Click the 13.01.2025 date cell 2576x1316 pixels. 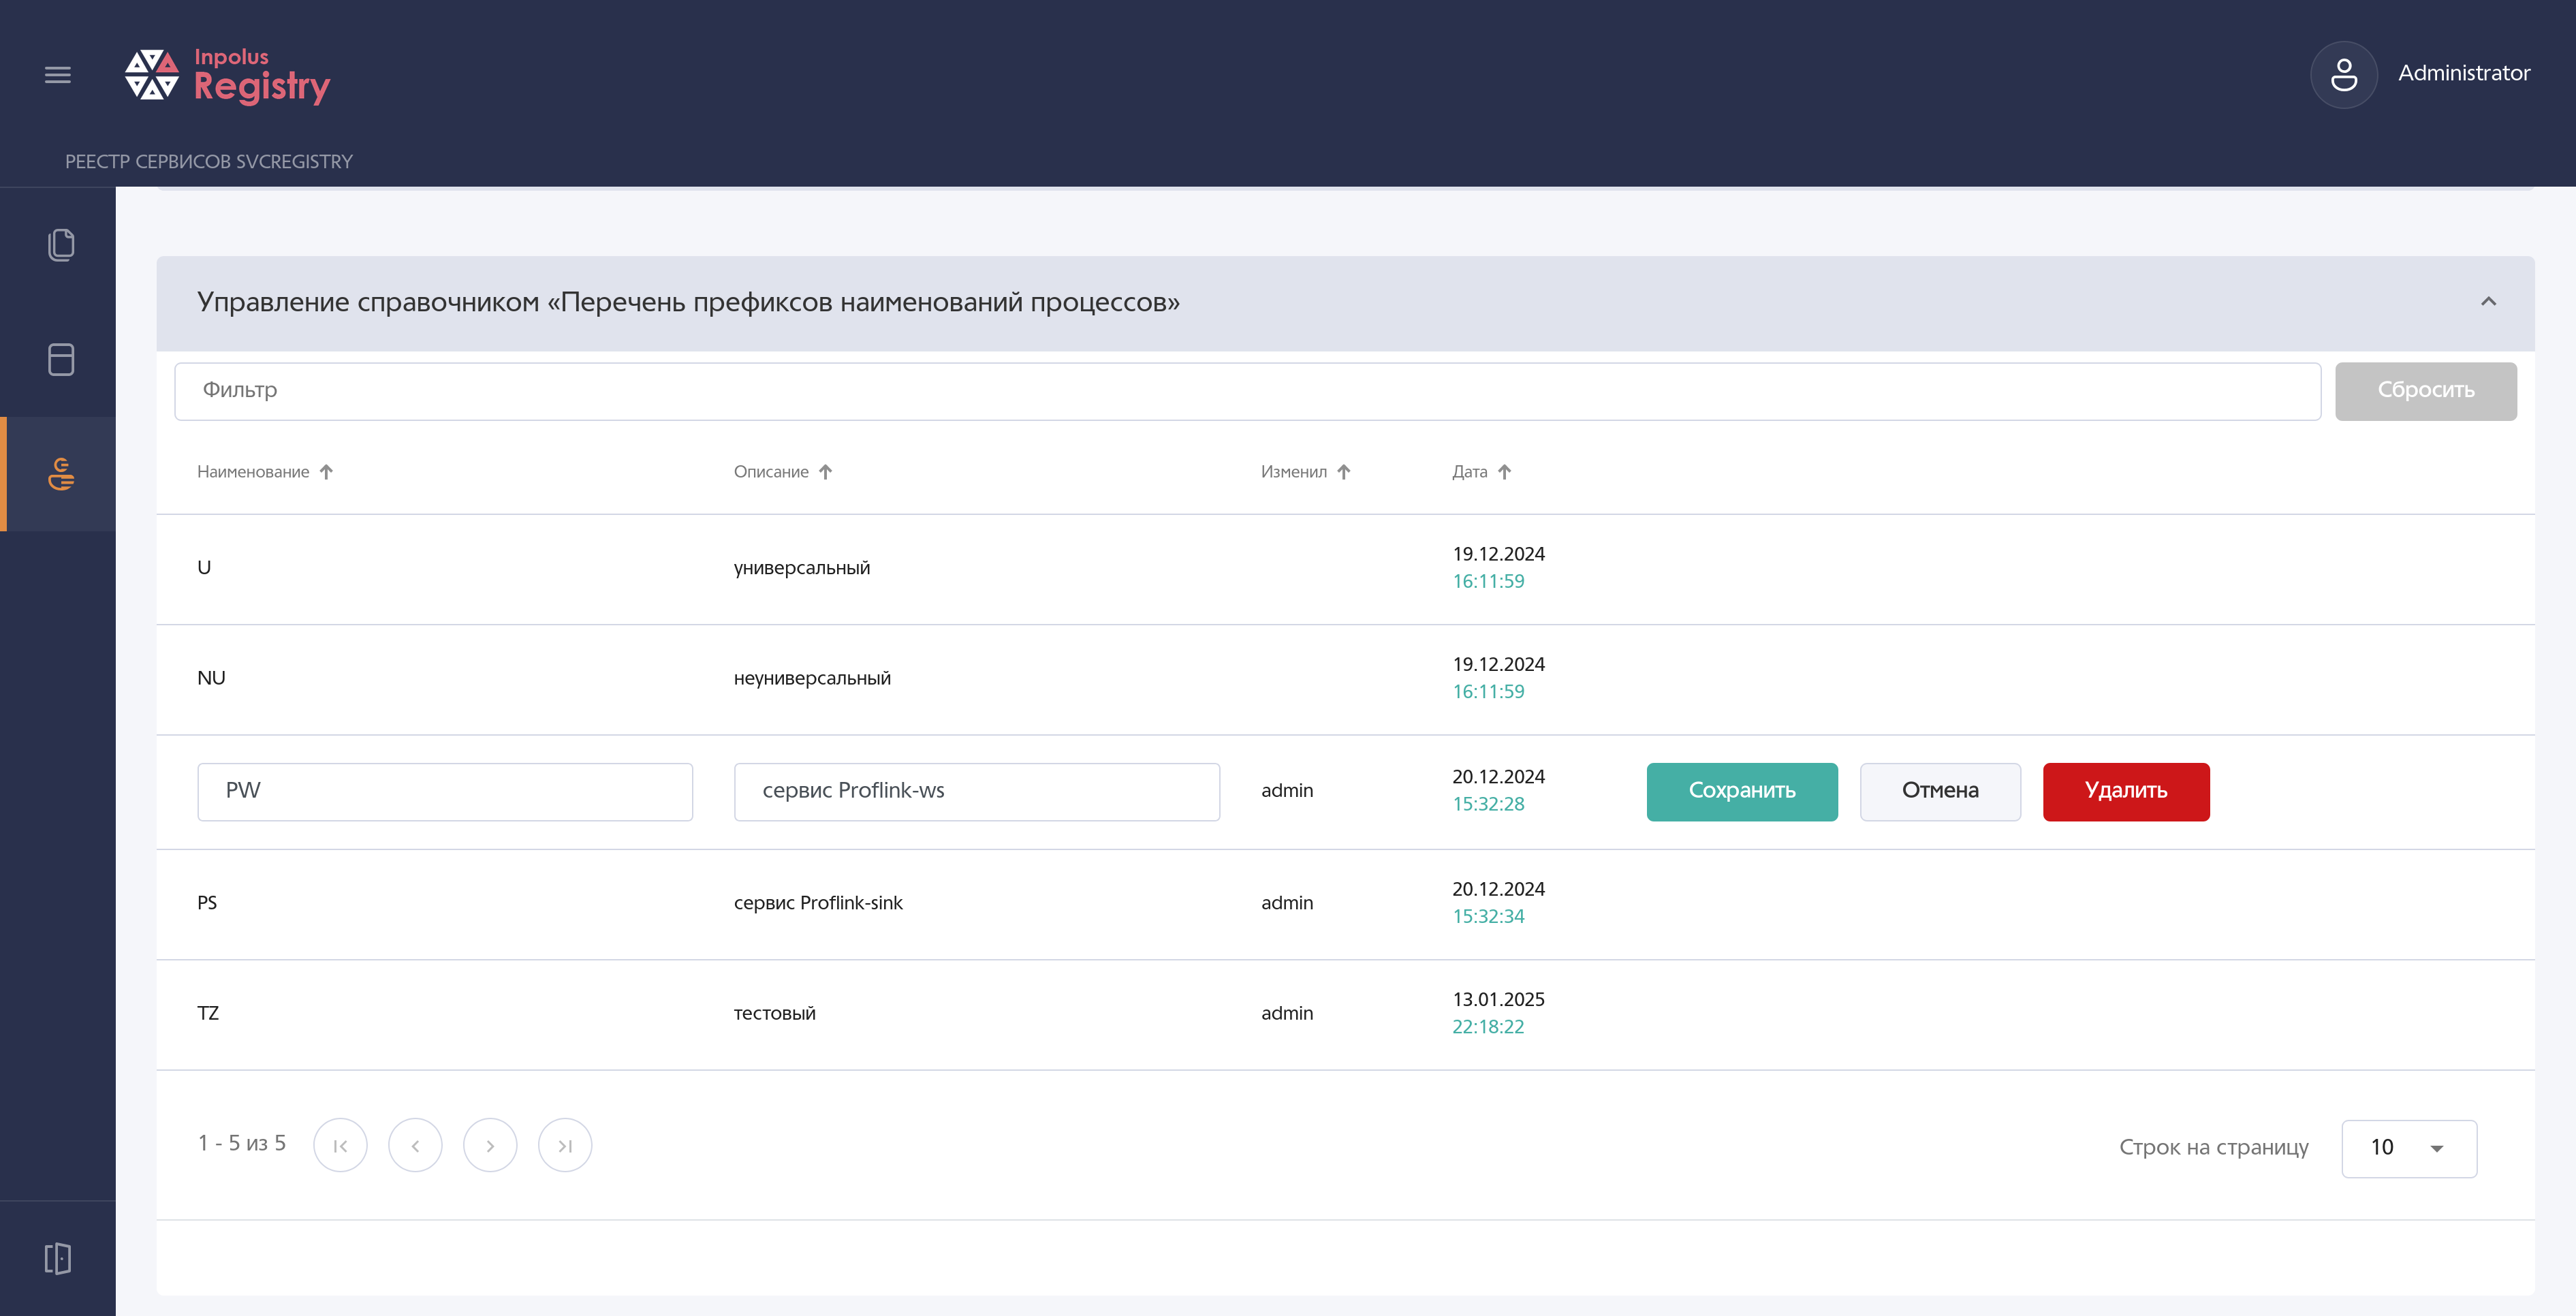1498,1000
